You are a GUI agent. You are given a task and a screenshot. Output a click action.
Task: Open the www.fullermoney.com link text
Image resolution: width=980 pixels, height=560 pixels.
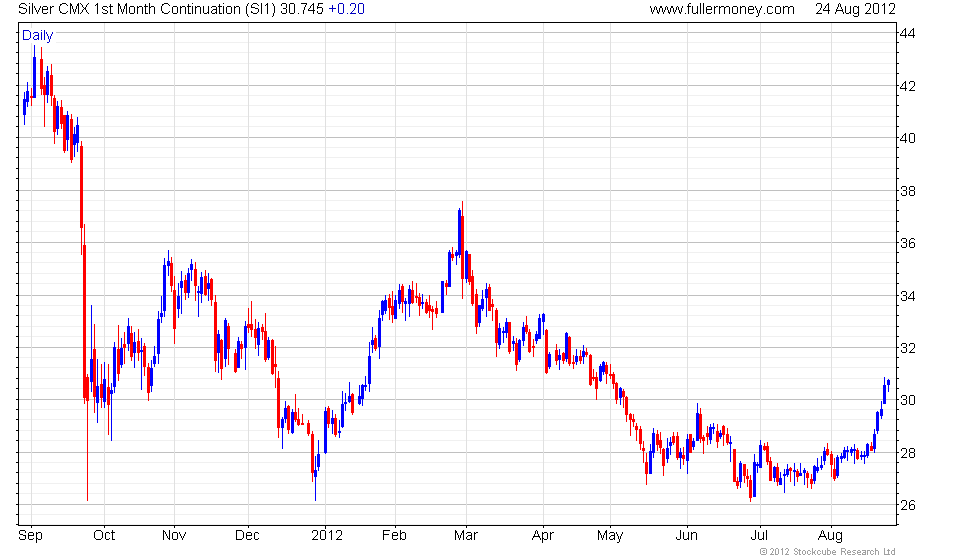(x=722, y=9)
